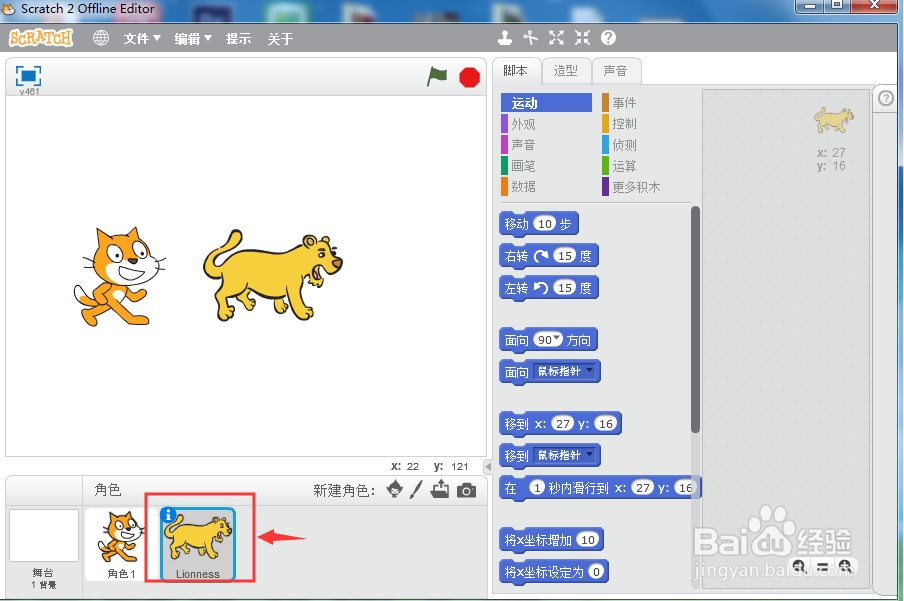The width and height of the screenshot is (904, 601).
Task: Select the 画笔 block category
Action: (x=546, y=166)
